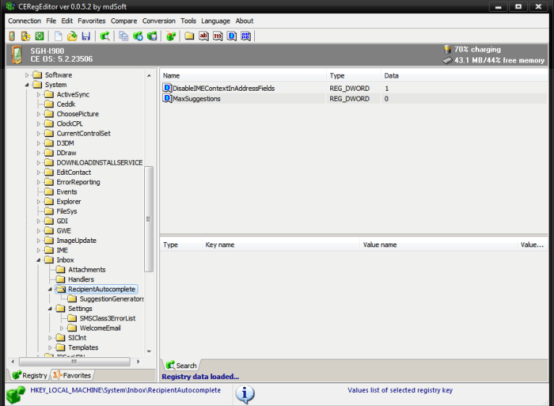Open the Tools menu
Screen dimensions: 554x406
tap(188, 21)
